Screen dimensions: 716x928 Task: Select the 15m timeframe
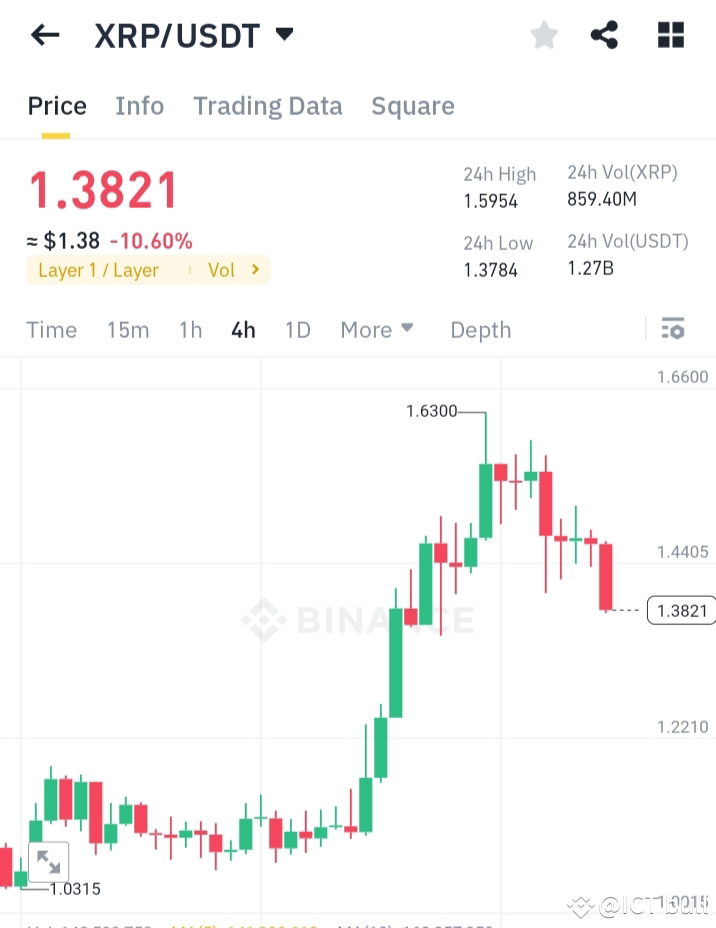pos(128,329)
